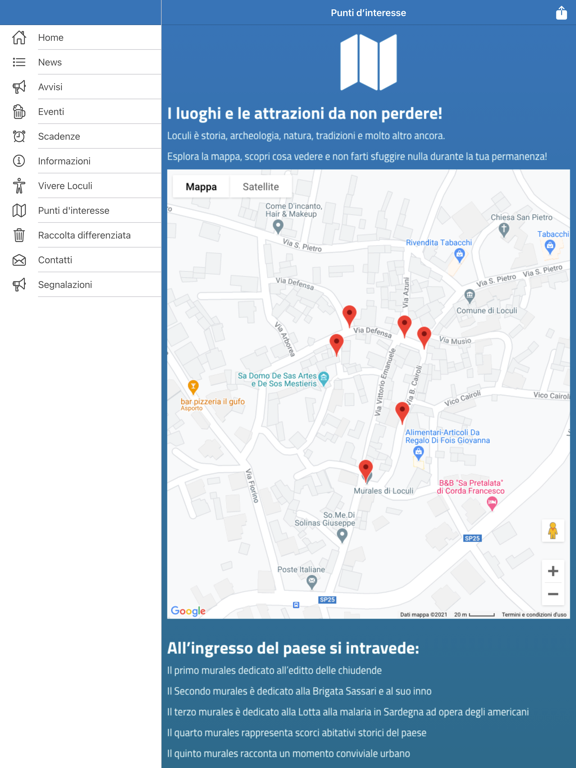Viewport: 576px width, 768px height.
Task: Click red marker on Murales di Loculi
Action: 366,470
